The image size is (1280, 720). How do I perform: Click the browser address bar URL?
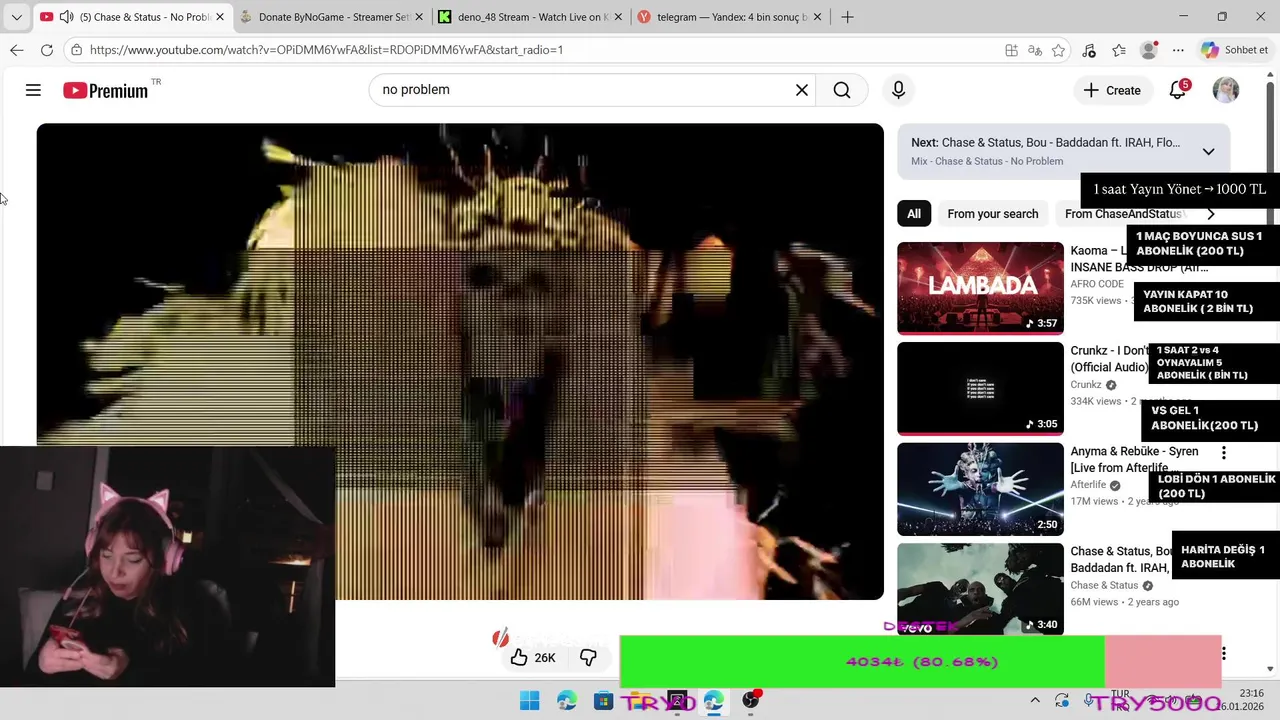(326, 50)
